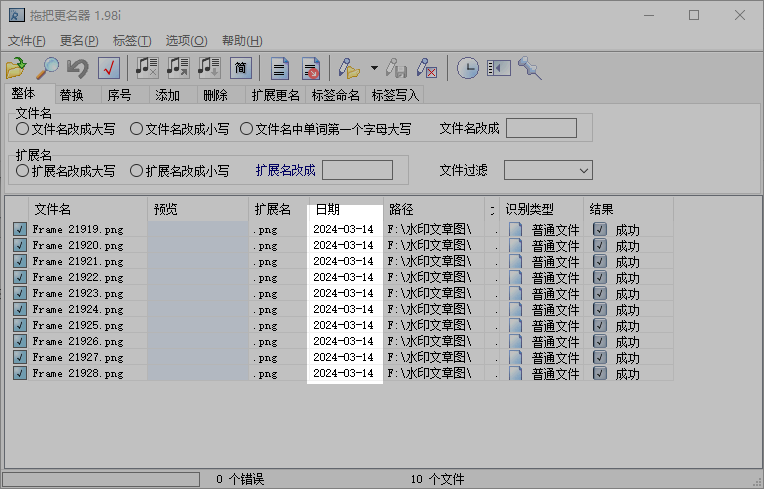Uncheck the checkbox for Frame 21921.png
The height and width of the screenshot is (489, 764).
(20, 262)
